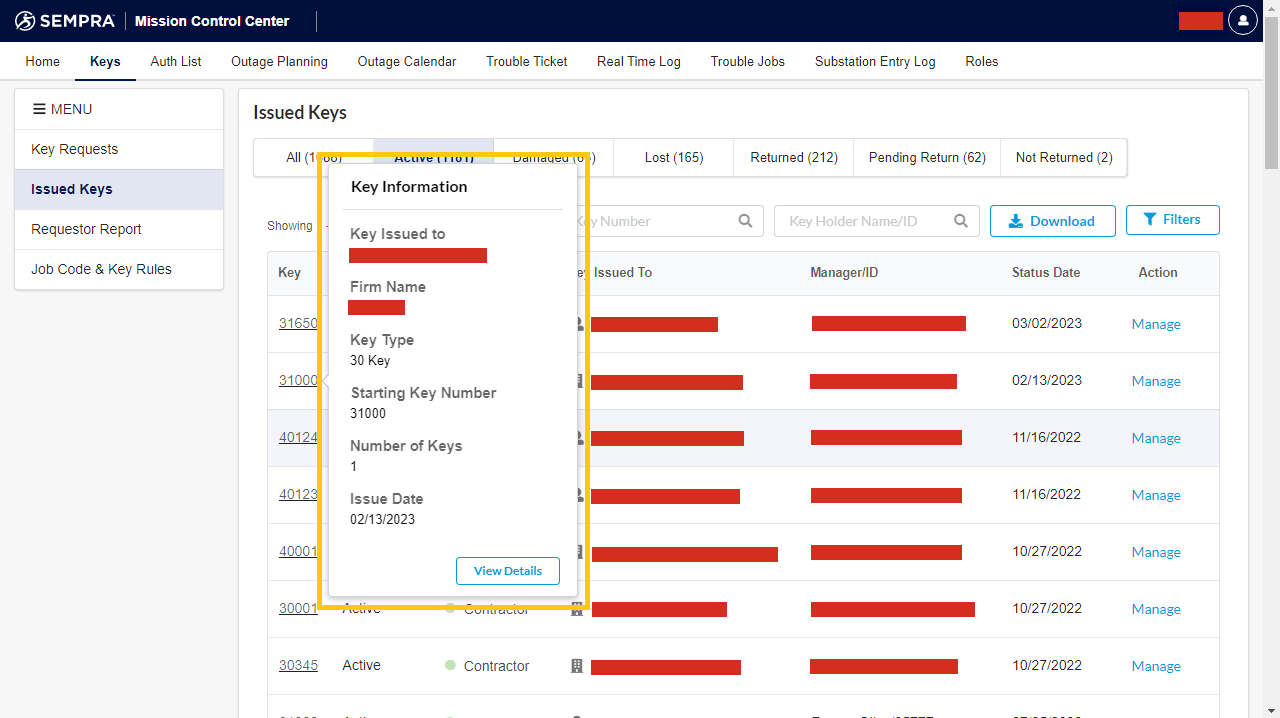Screen dimensions: 1280x718
Task: Click the user profile avatar icon
Action: pyautogui.click(x=1243, y=20)
